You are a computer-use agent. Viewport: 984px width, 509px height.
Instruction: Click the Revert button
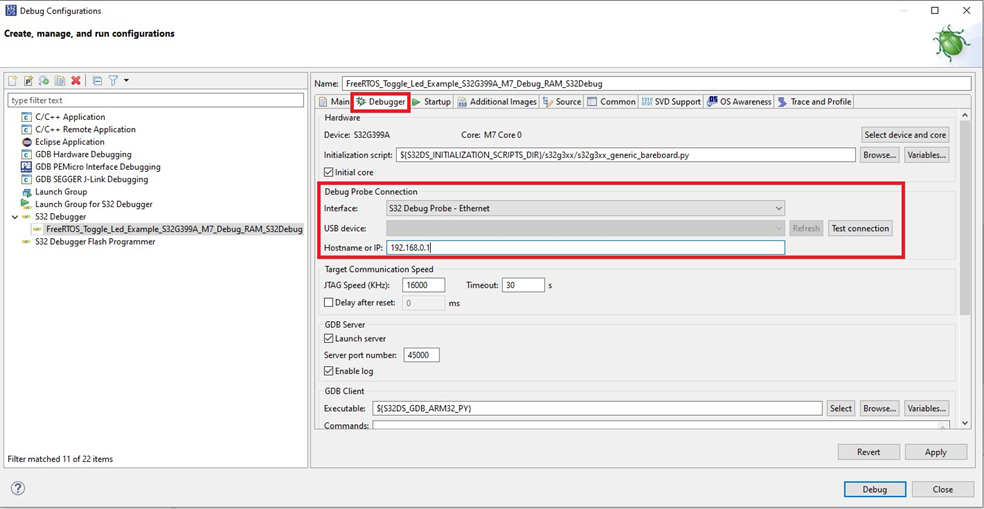pos(869,452)
